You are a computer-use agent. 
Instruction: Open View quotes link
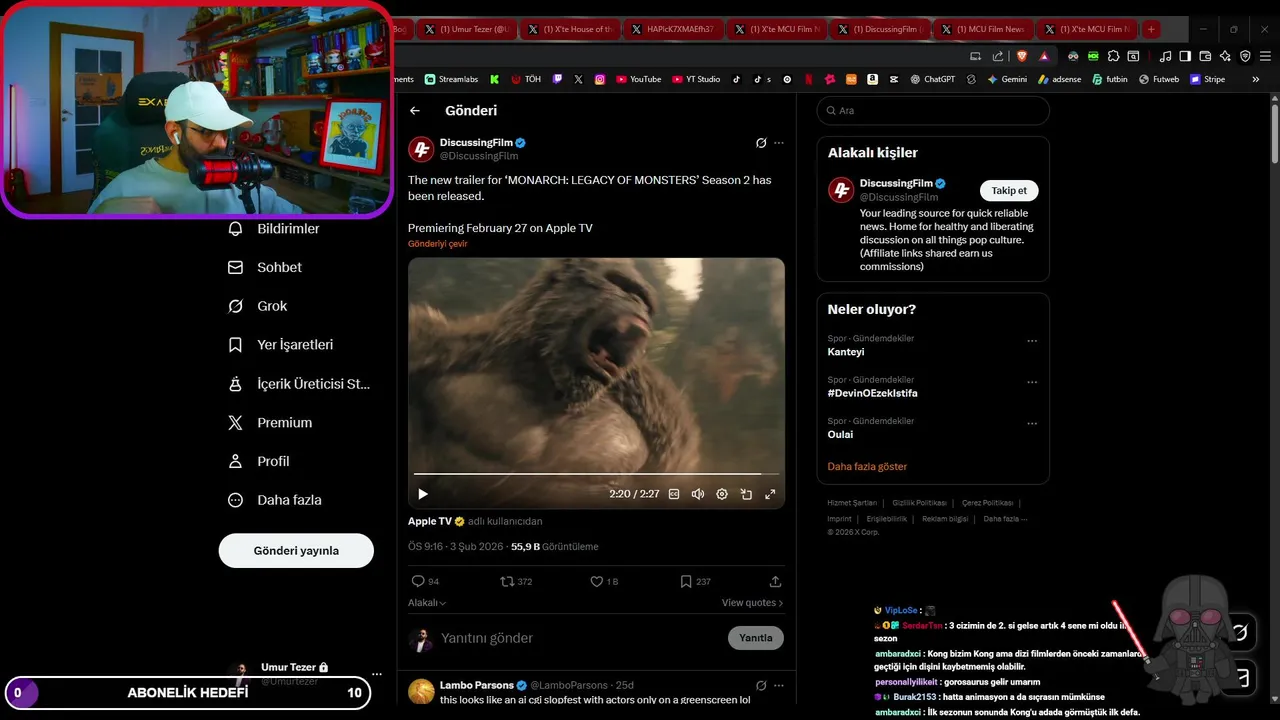click(752, 603)
